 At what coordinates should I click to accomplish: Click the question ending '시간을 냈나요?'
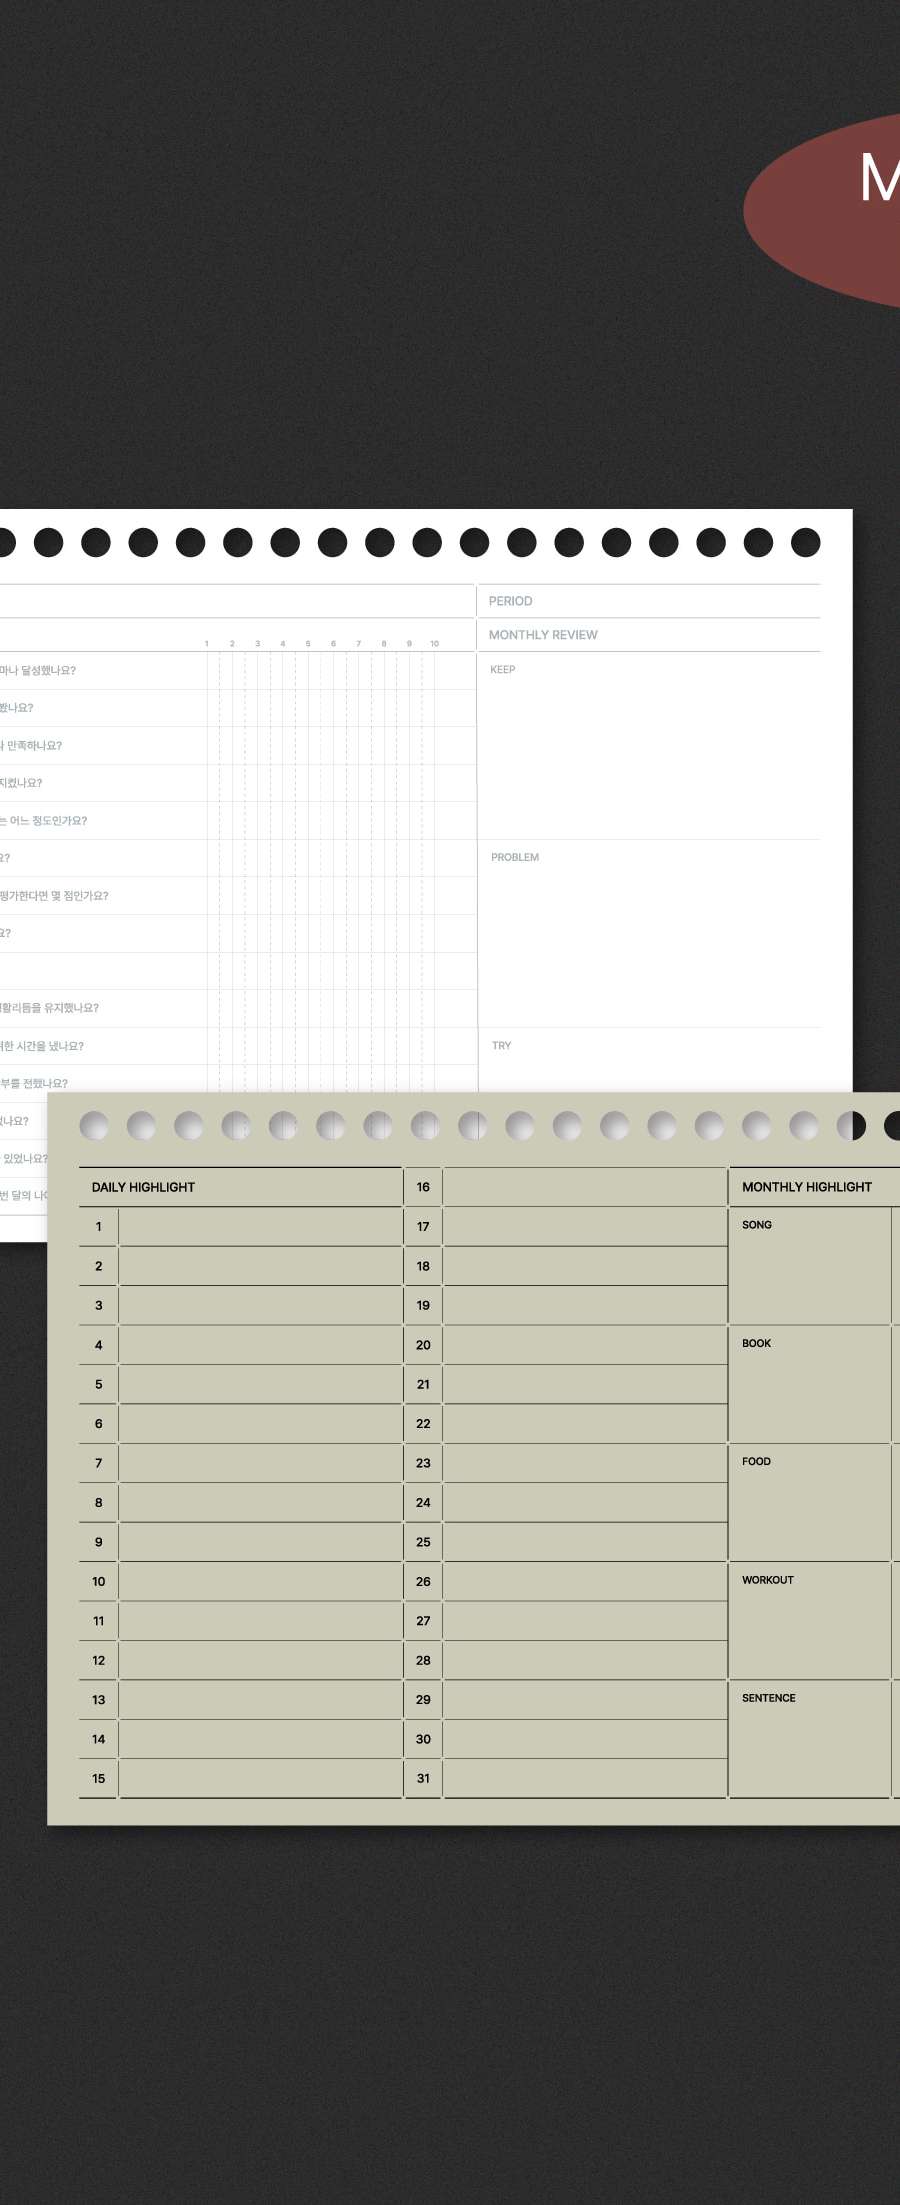(x=42, y=1046)
